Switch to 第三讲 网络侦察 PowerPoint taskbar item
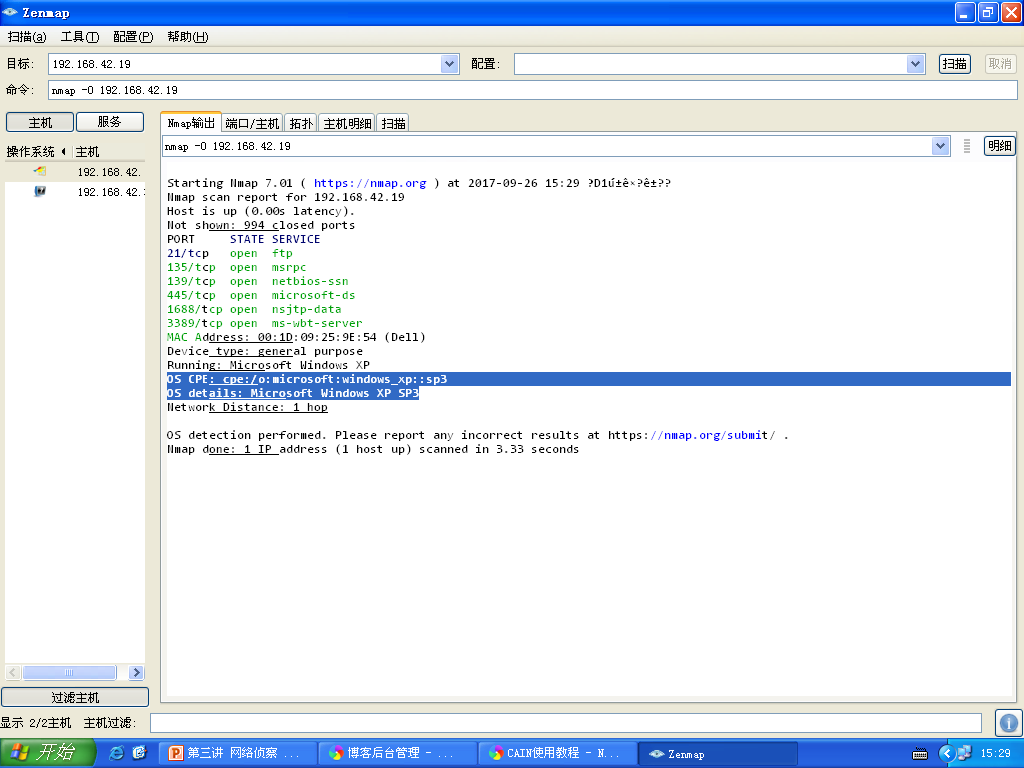1024x768 pixels. point(238,754)
